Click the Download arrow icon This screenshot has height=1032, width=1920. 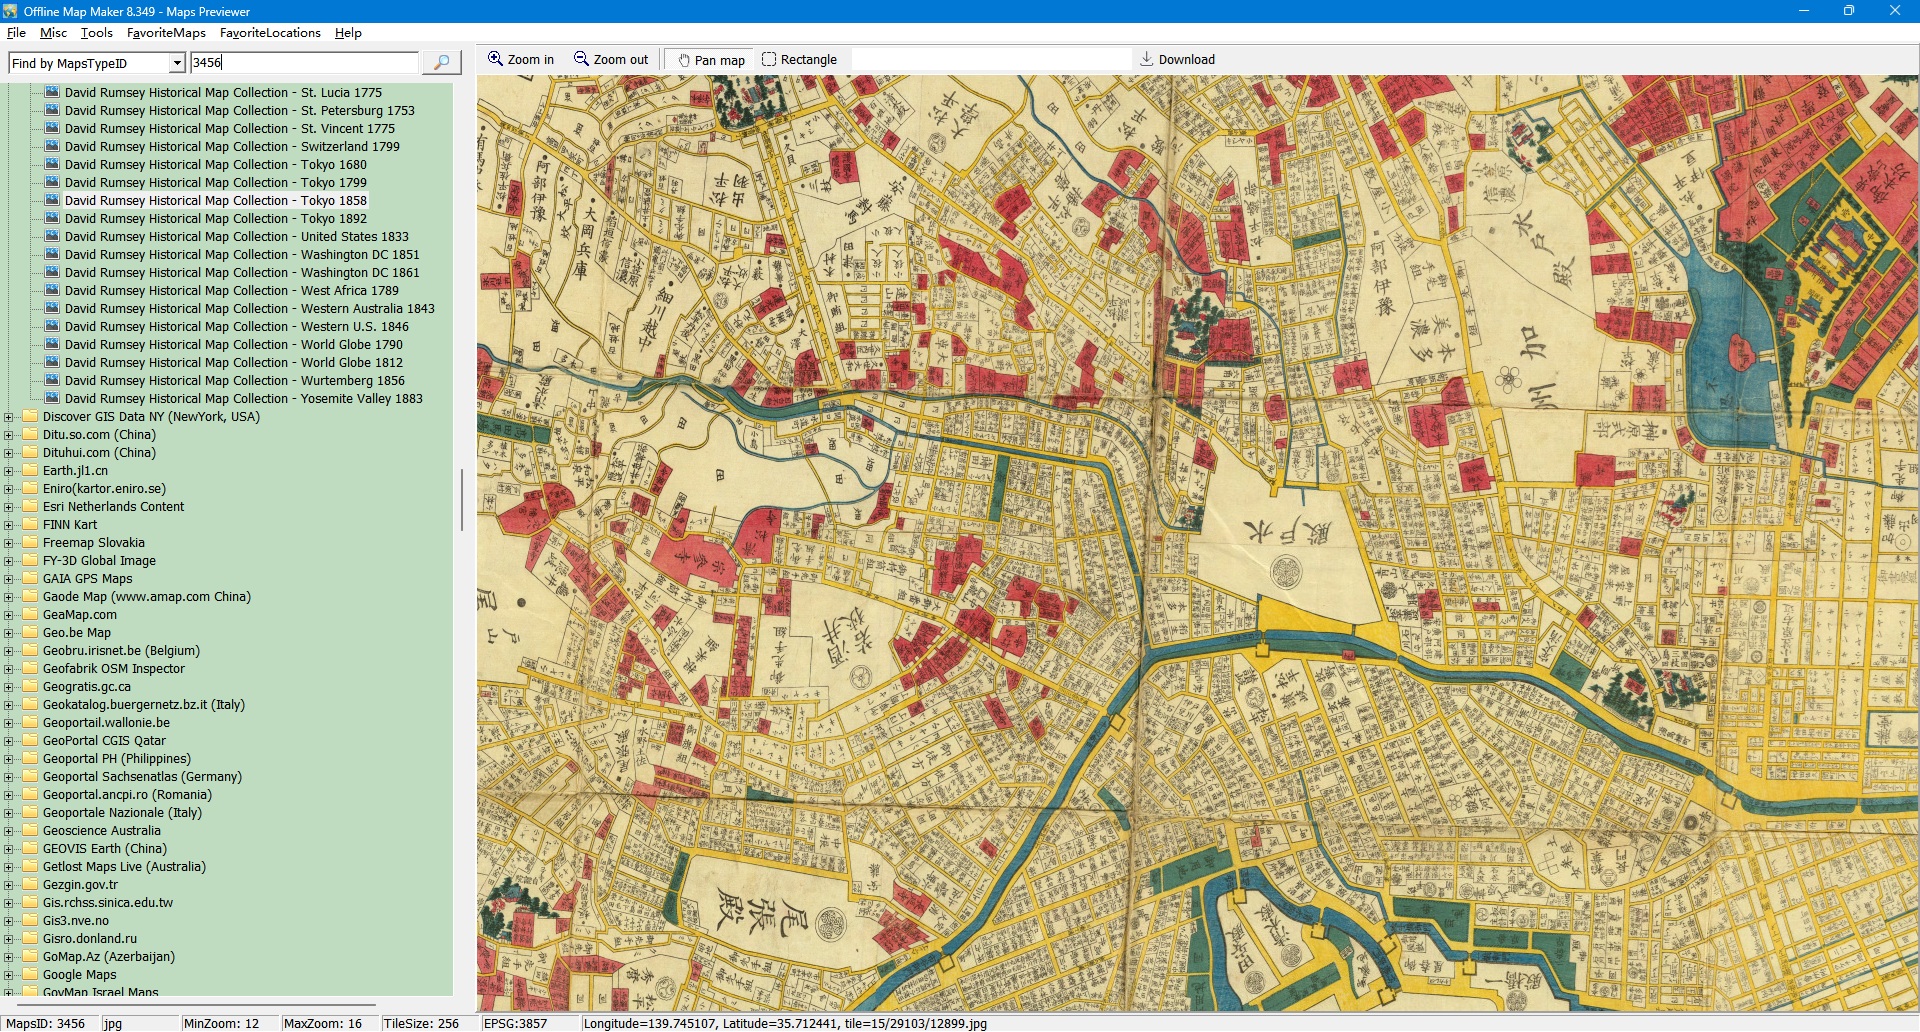coord(1147,59)
